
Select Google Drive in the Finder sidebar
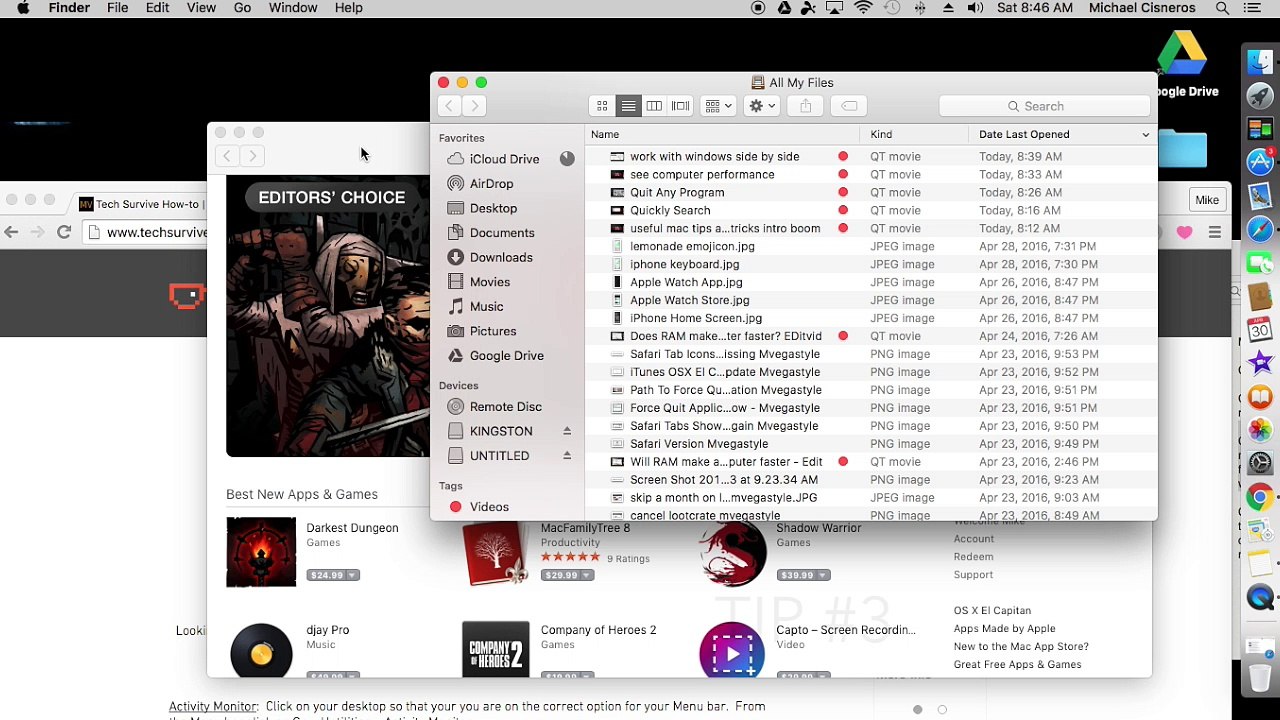click(x=507, y=356)
